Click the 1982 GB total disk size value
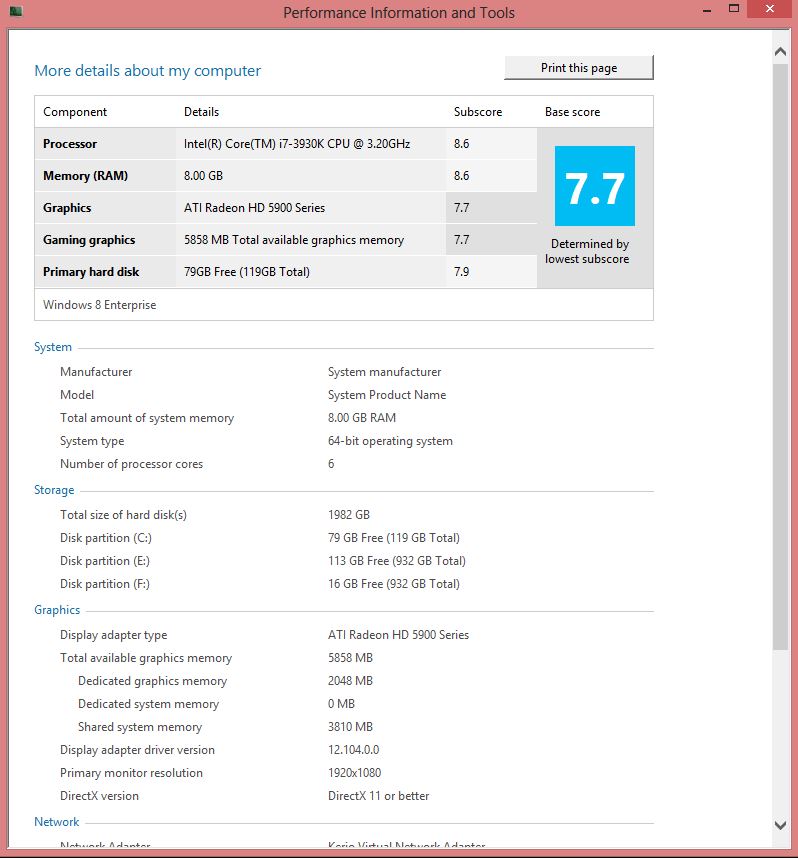The width and height of the screenshot is (798, 858). tap(349, 515)
